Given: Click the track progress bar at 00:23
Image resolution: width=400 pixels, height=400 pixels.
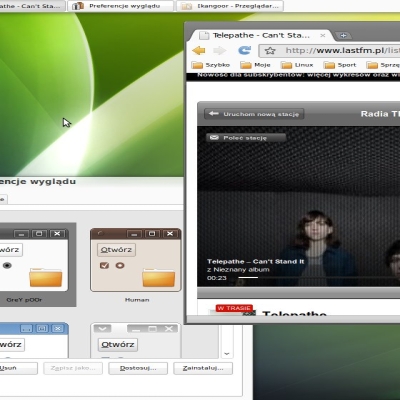Looking at the screenshot, I should 319,277.
